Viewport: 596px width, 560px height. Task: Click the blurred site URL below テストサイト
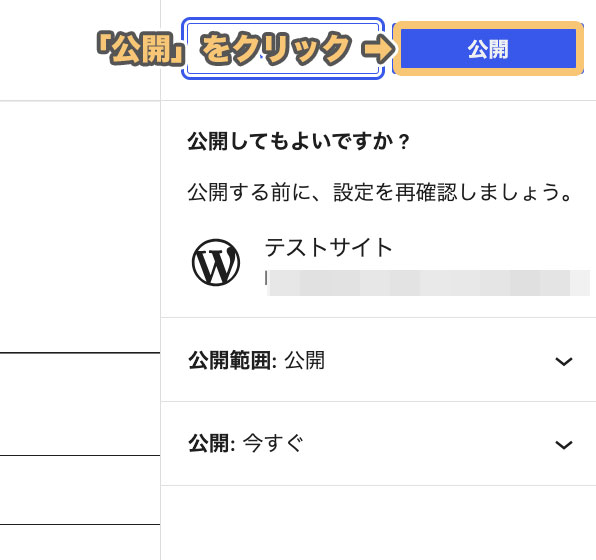coord(427,283)
